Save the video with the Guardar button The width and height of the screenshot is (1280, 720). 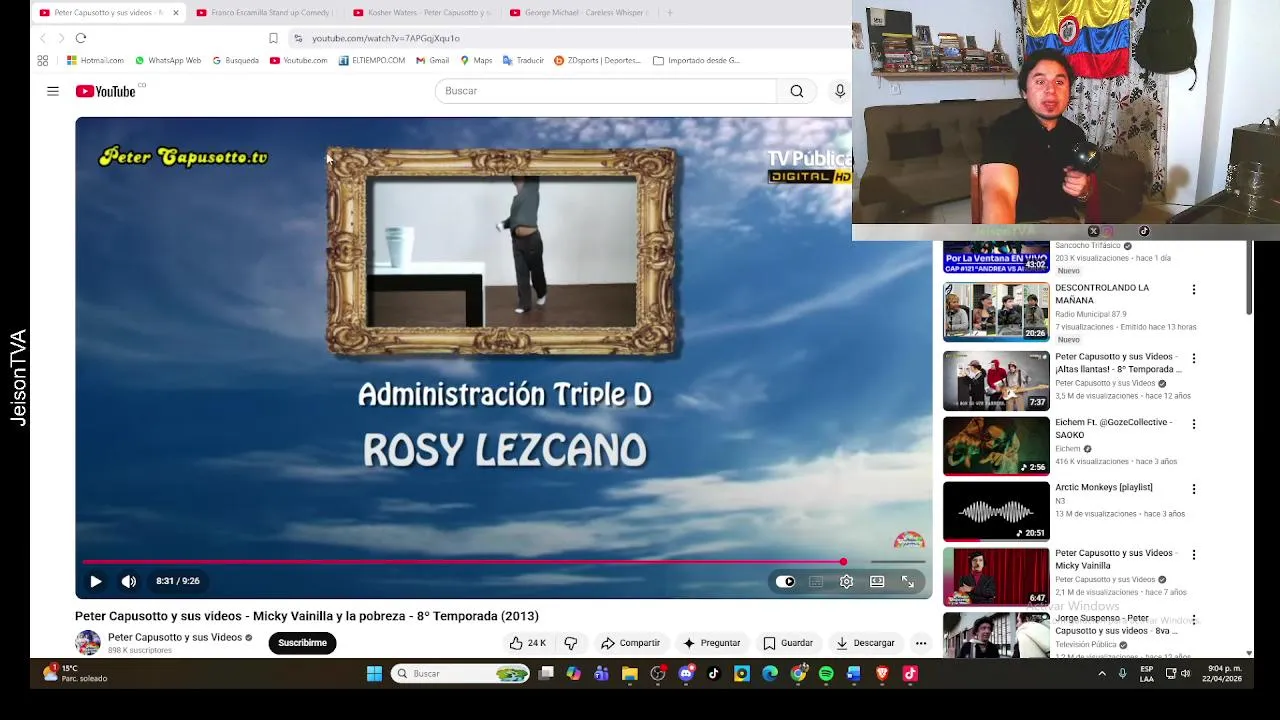pos(788,643)
